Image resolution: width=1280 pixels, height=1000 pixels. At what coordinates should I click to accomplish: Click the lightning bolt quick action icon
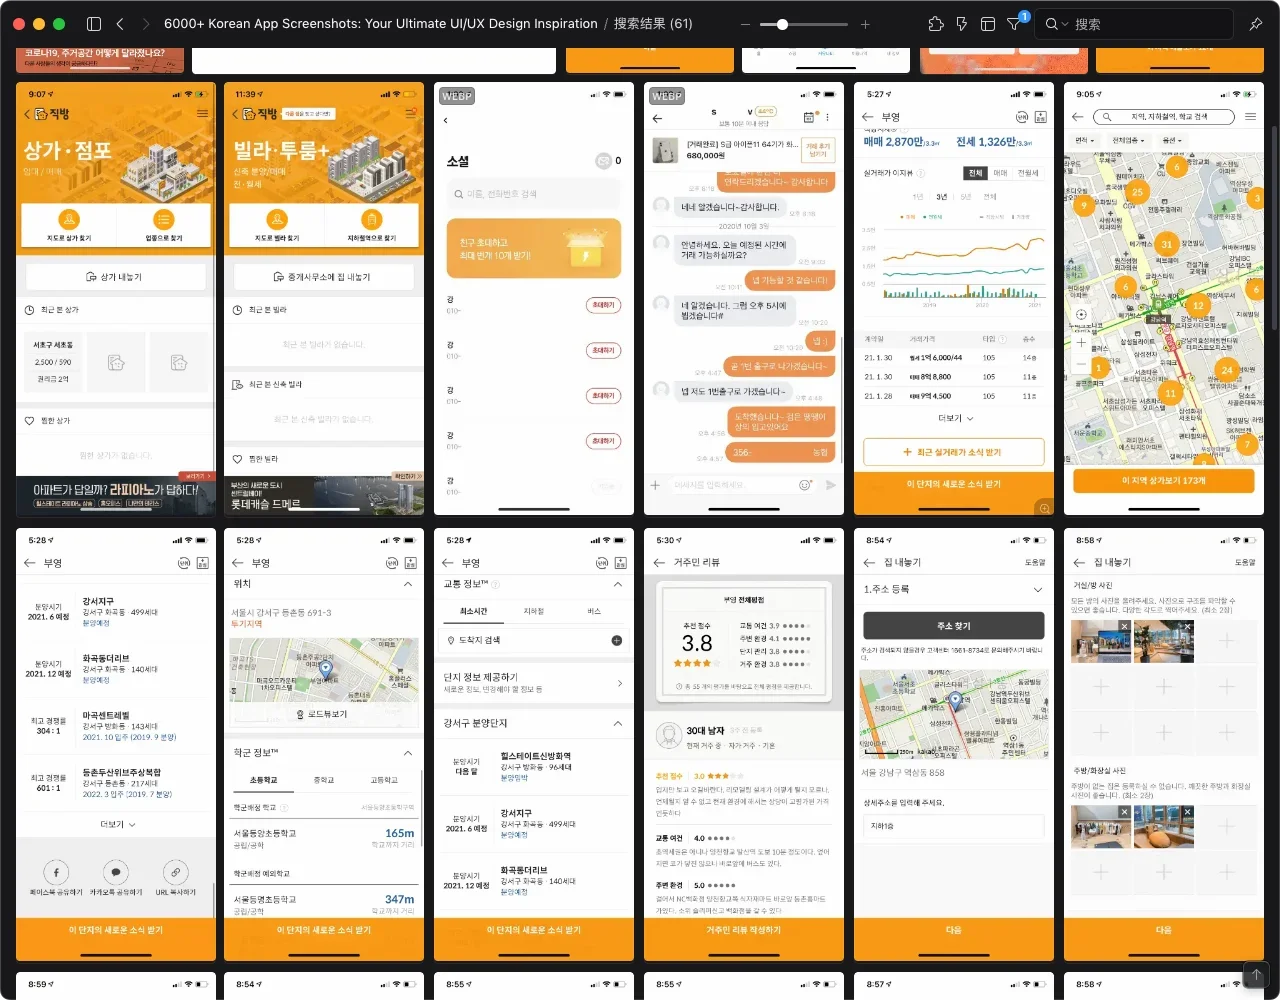click(x=961, y=24)
